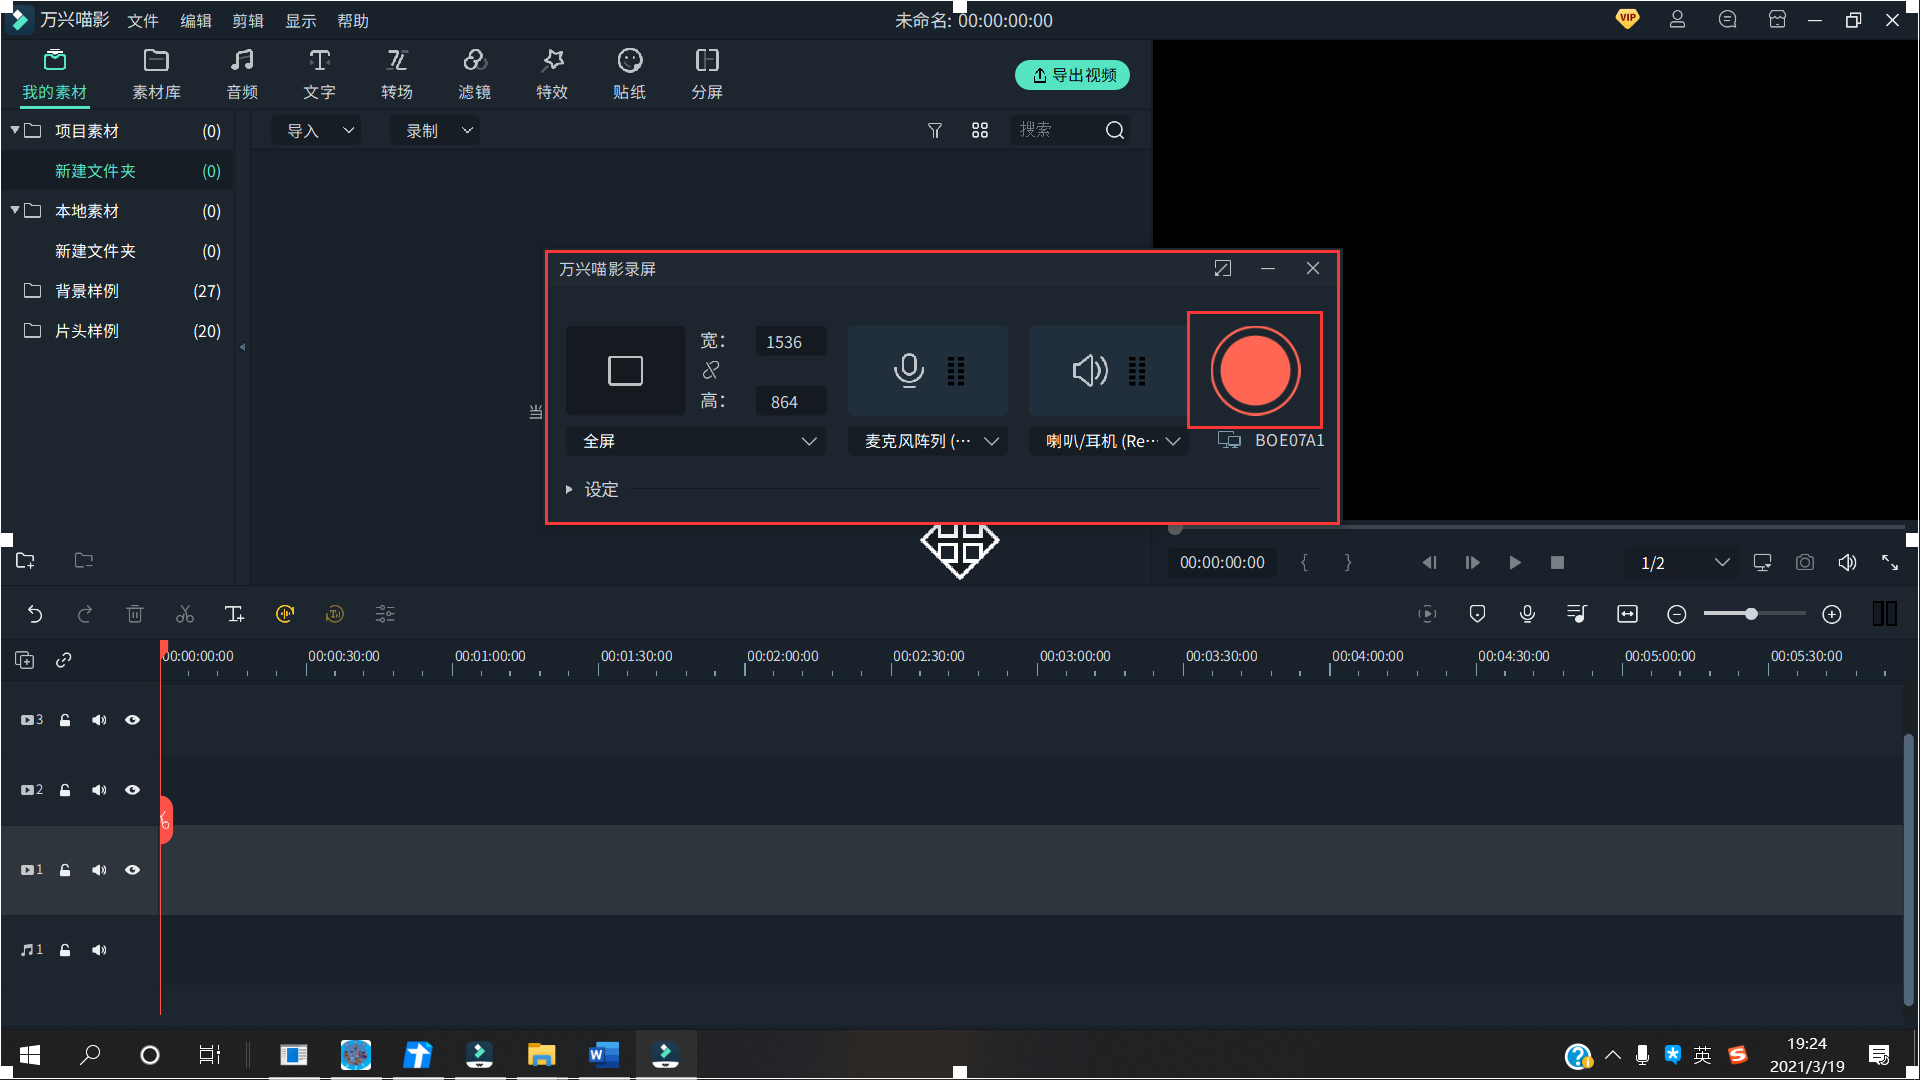Switch to the 转场 transitions tab
This screenshot has height=1080, width=1920.
pyautogui.click(x=397, y=74)
